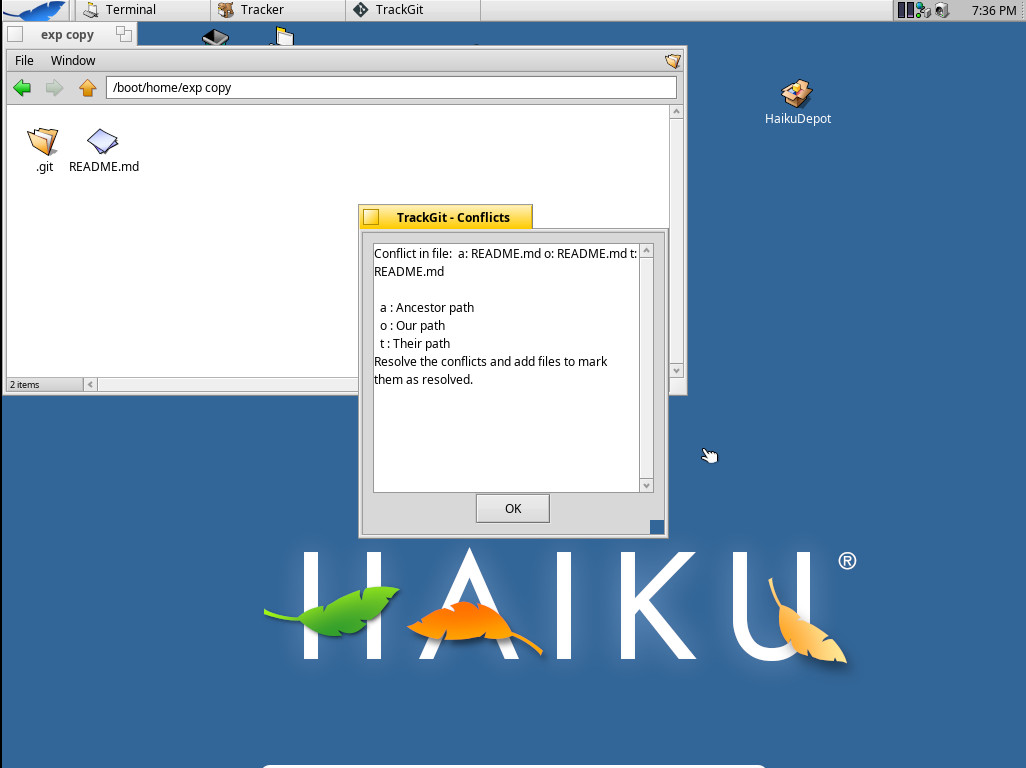Switch to Tracker in the Deskbar

[x=278, y=10]
